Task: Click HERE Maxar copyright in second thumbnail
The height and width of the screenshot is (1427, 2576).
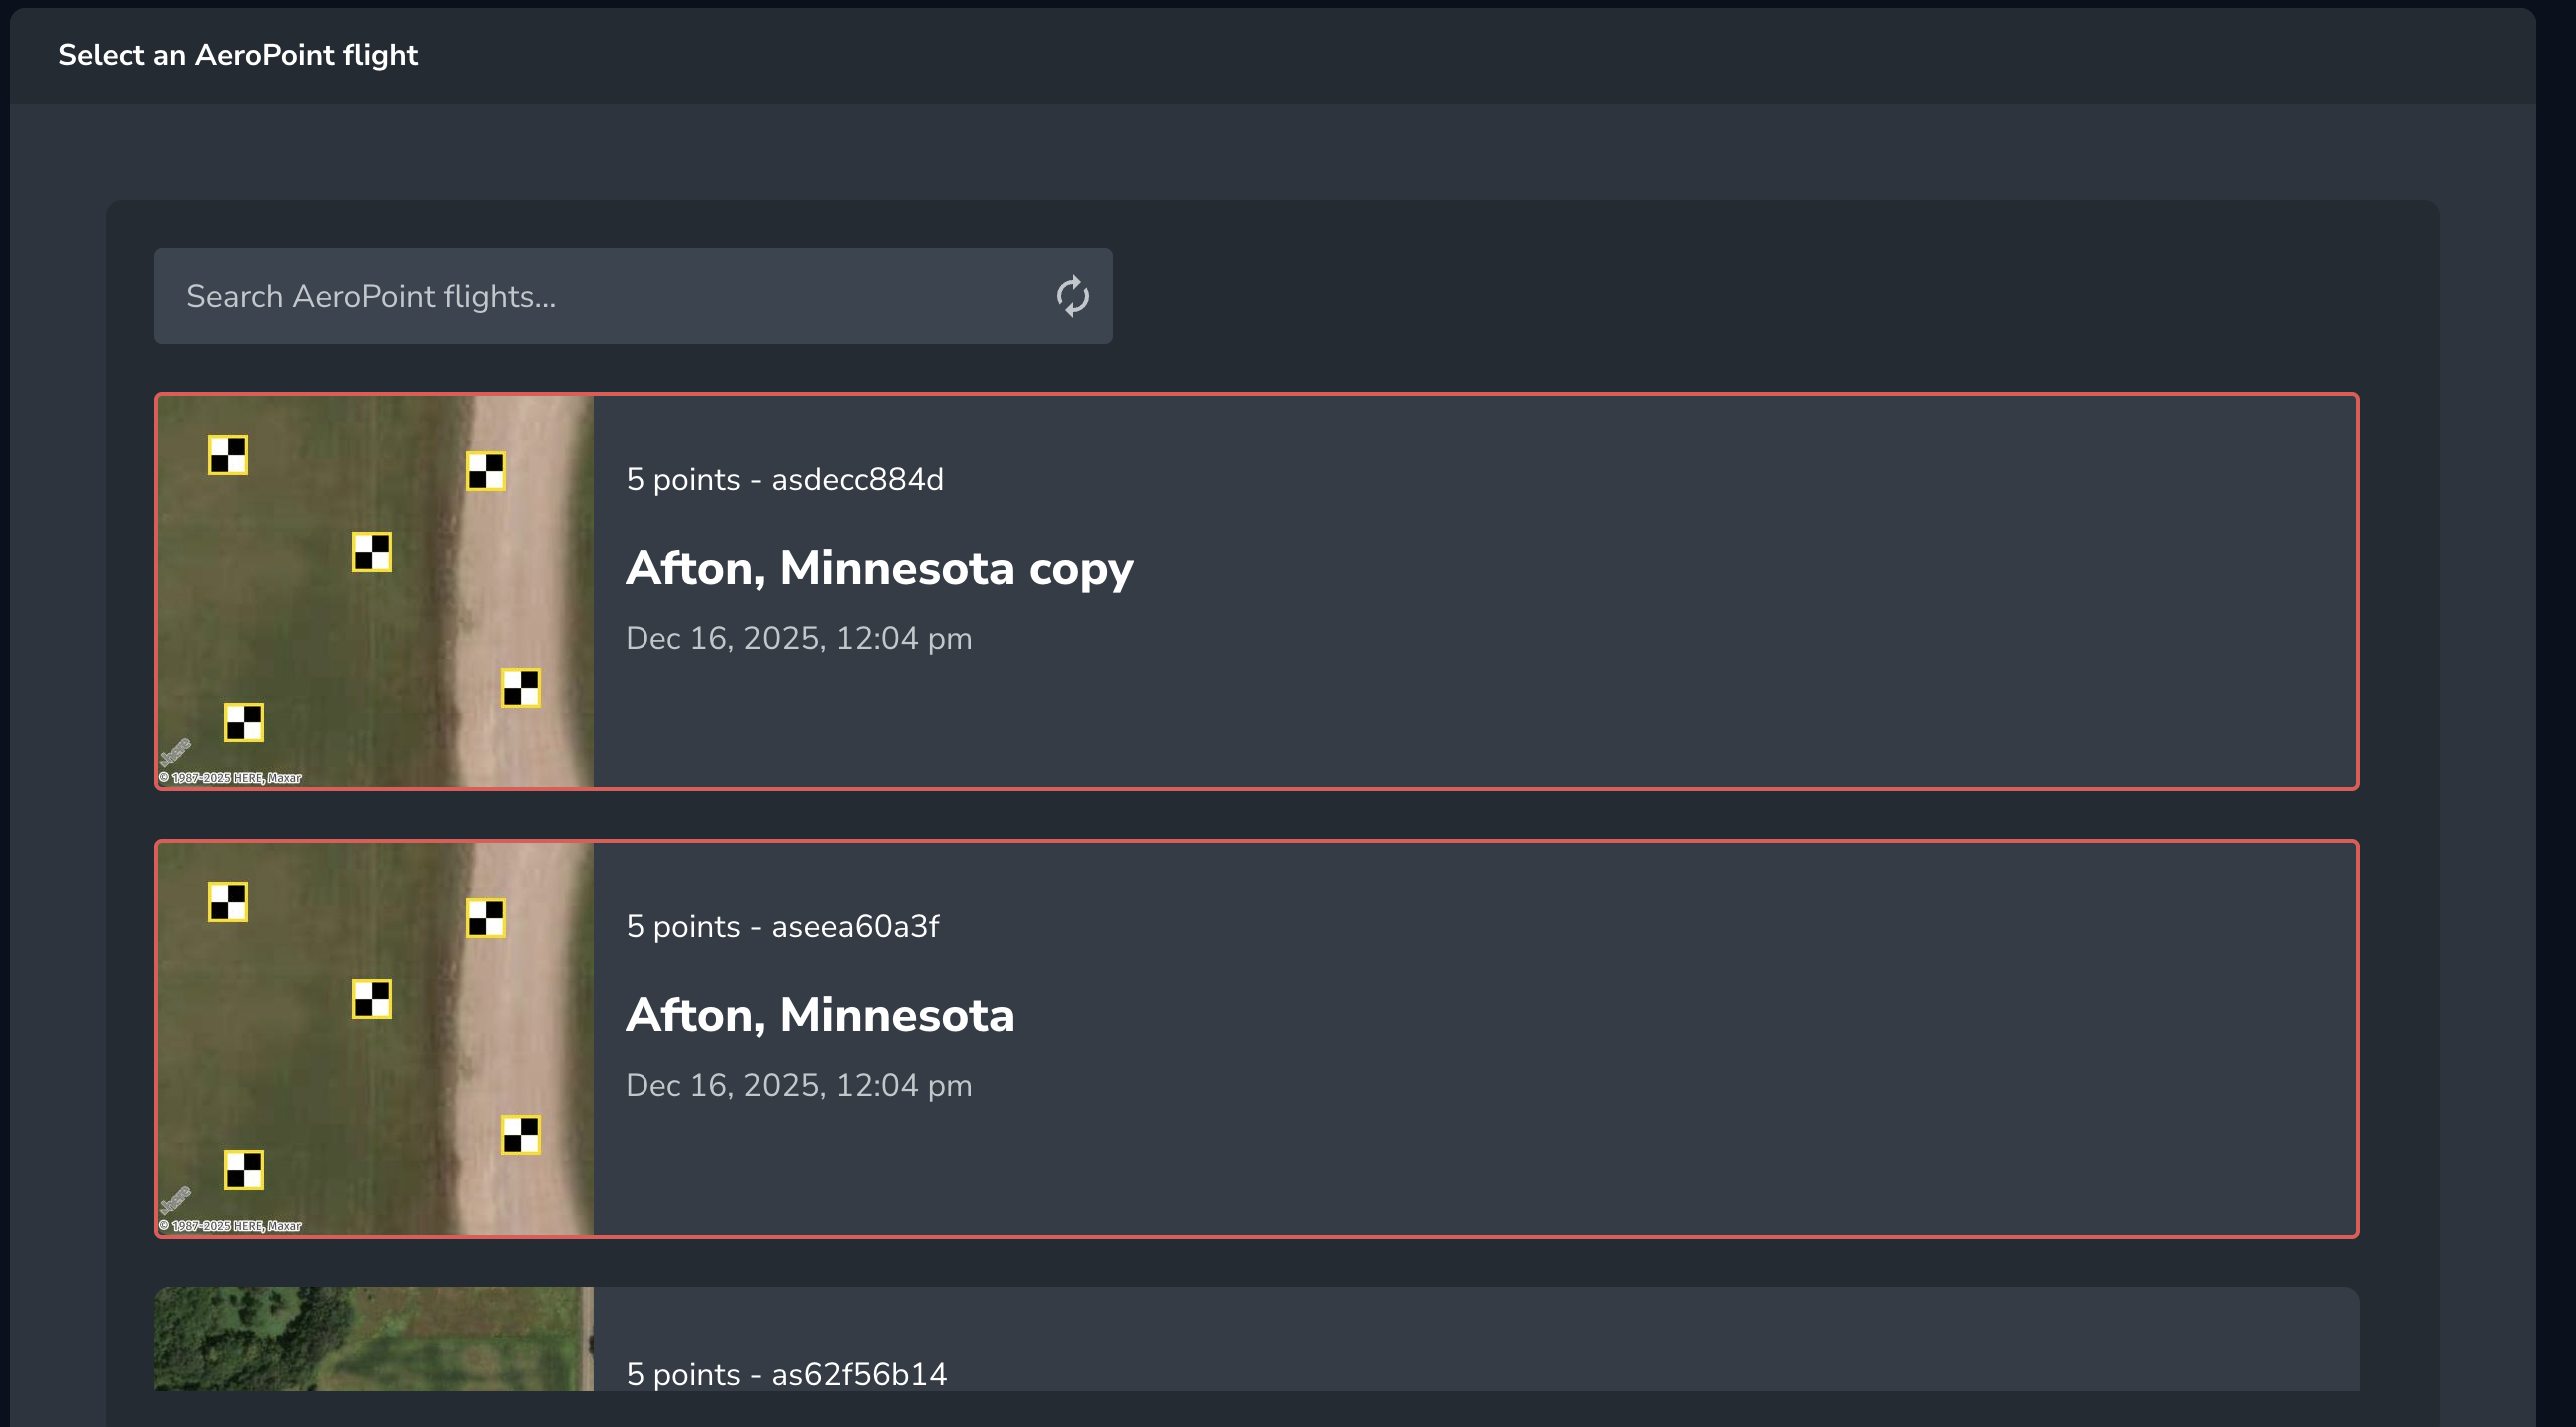Action: click(231, 1226)
